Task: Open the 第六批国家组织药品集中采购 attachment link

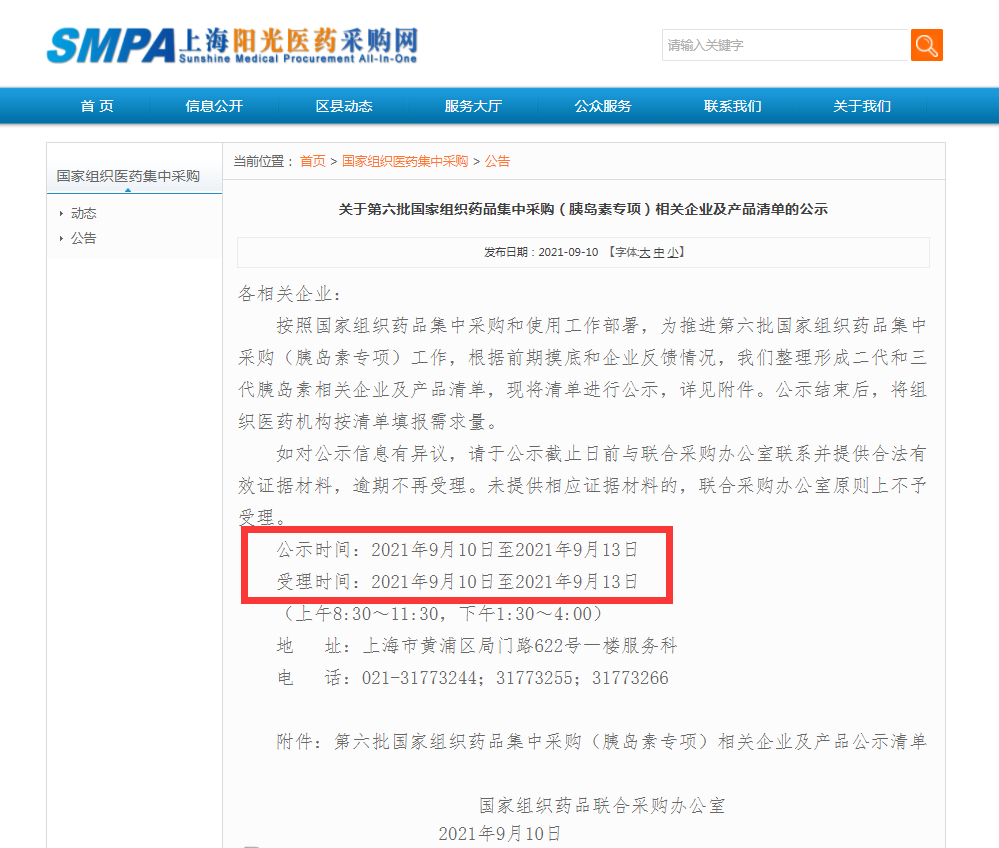Action: click(x=630, y=742)
